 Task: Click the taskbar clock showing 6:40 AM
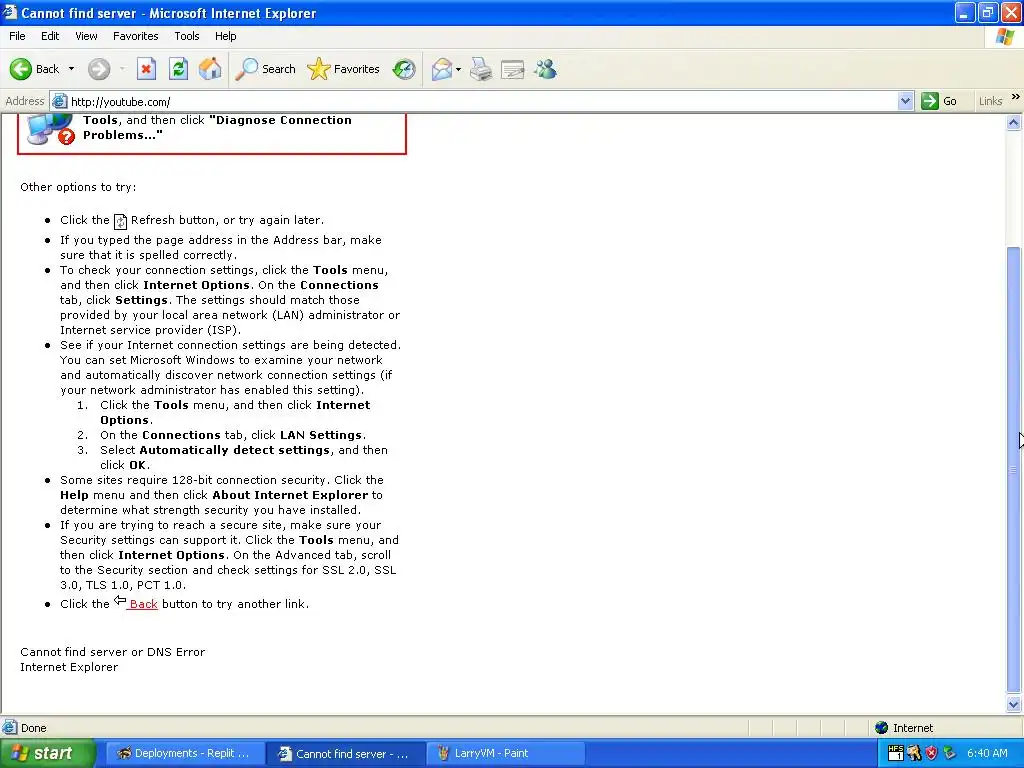click(987, 753)
